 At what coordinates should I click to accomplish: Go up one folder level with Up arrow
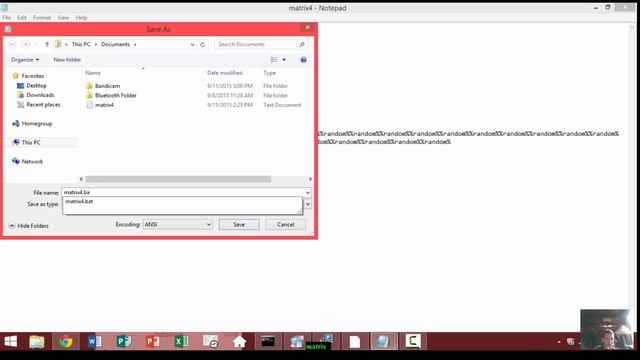tap(47, 44)
